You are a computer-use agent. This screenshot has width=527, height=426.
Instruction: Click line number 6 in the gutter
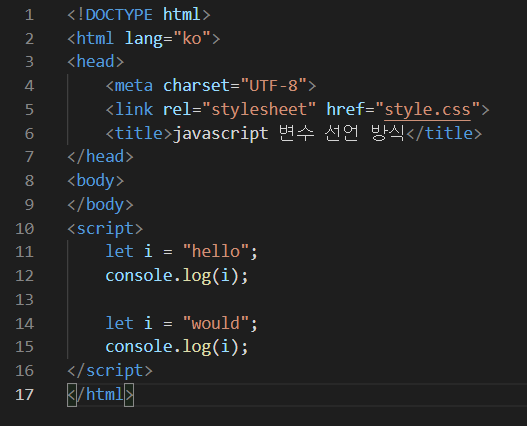(x=29, y=134)
